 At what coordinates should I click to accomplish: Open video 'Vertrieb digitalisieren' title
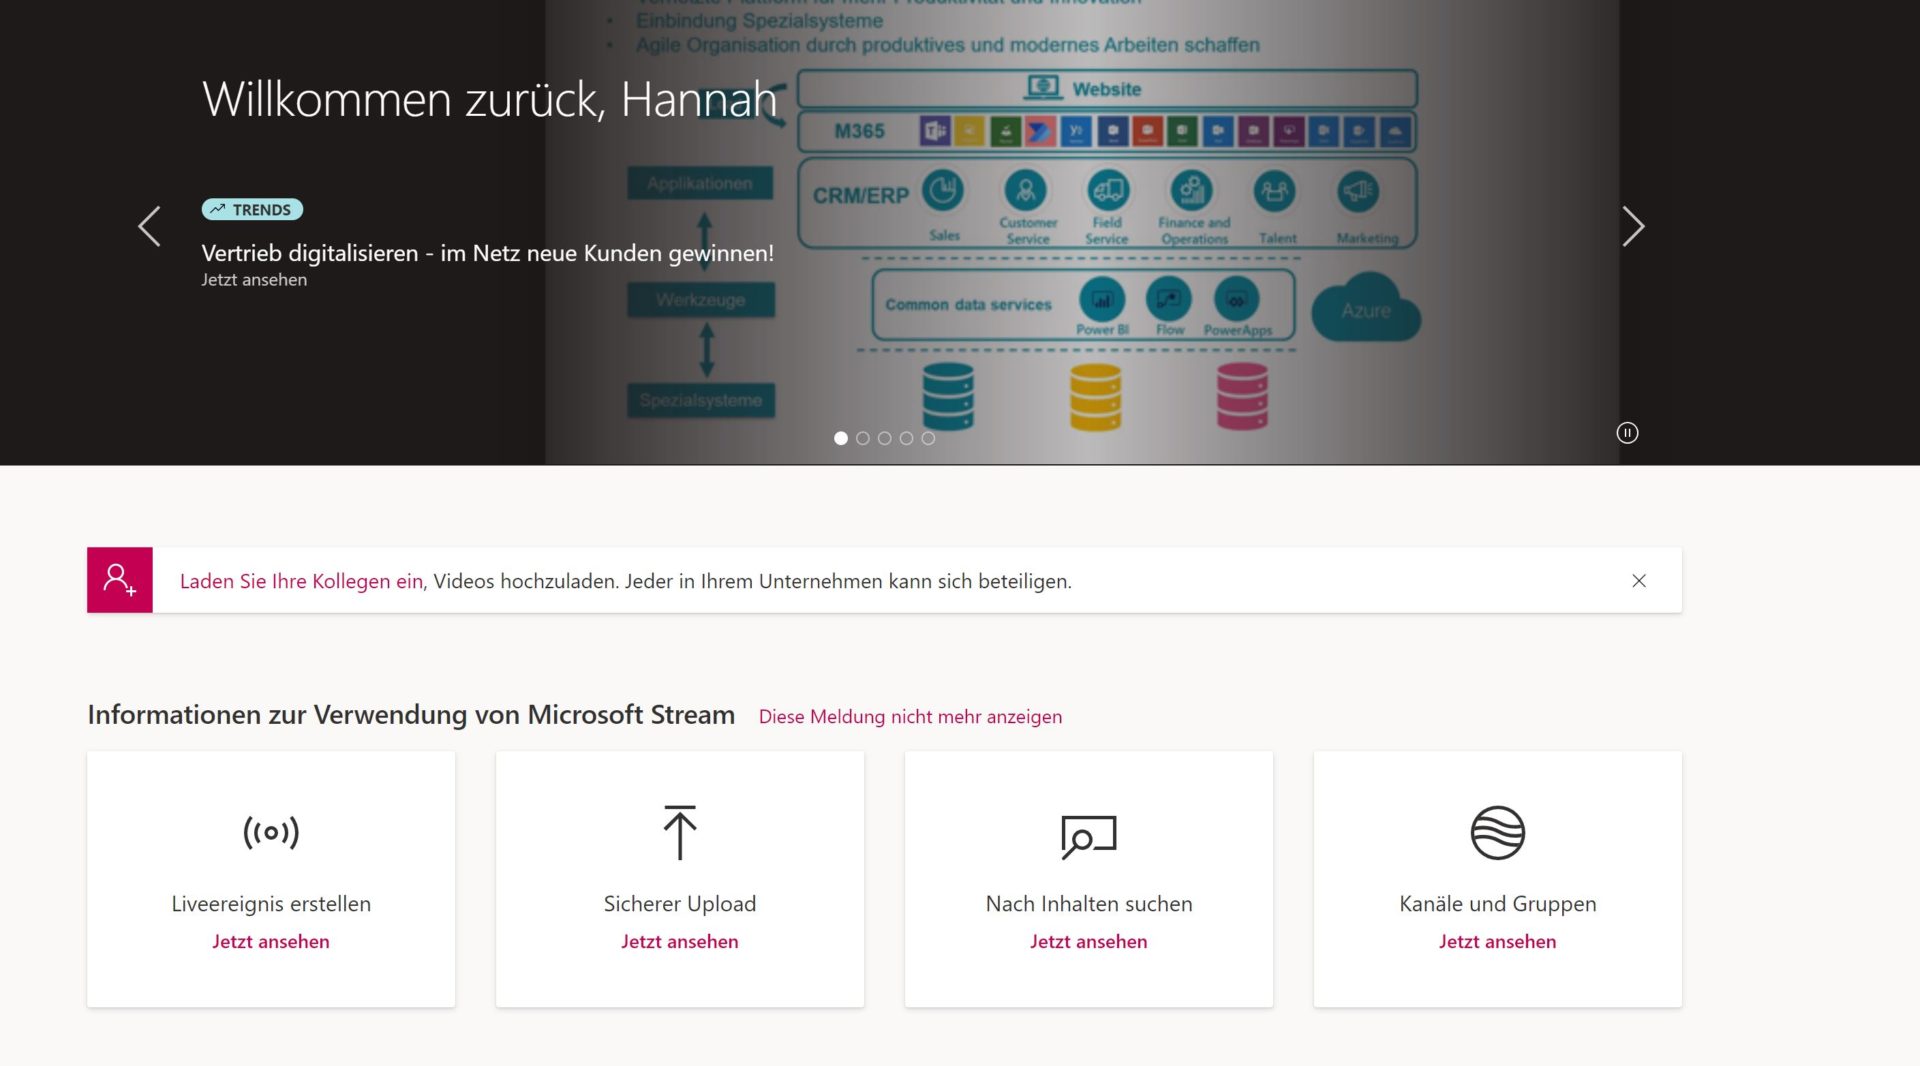pyautogui.click(x=487, y=253)
